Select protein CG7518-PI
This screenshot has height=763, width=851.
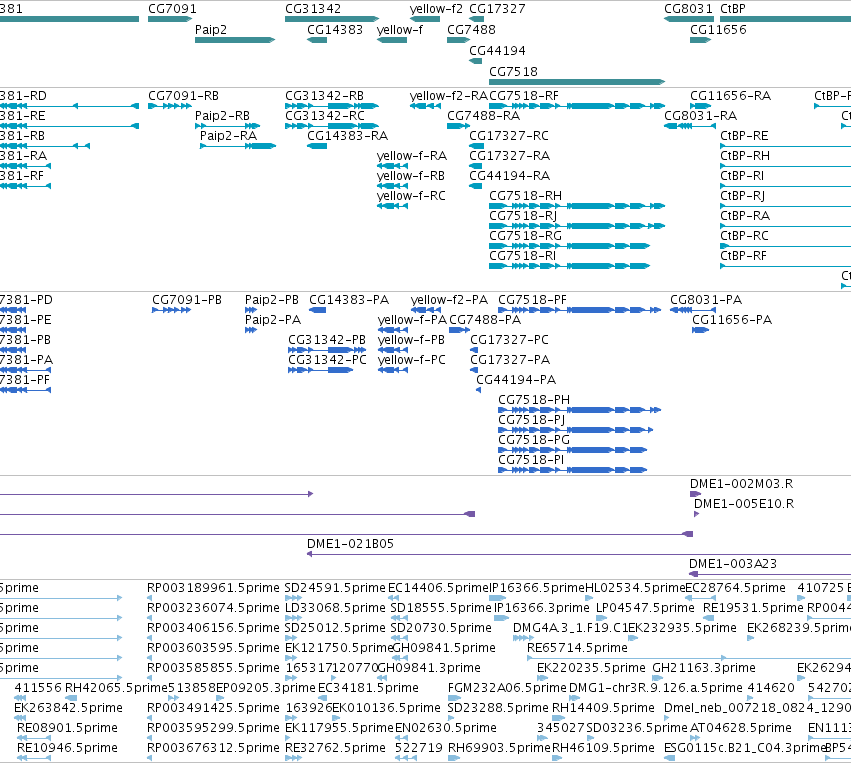[573, 470]
